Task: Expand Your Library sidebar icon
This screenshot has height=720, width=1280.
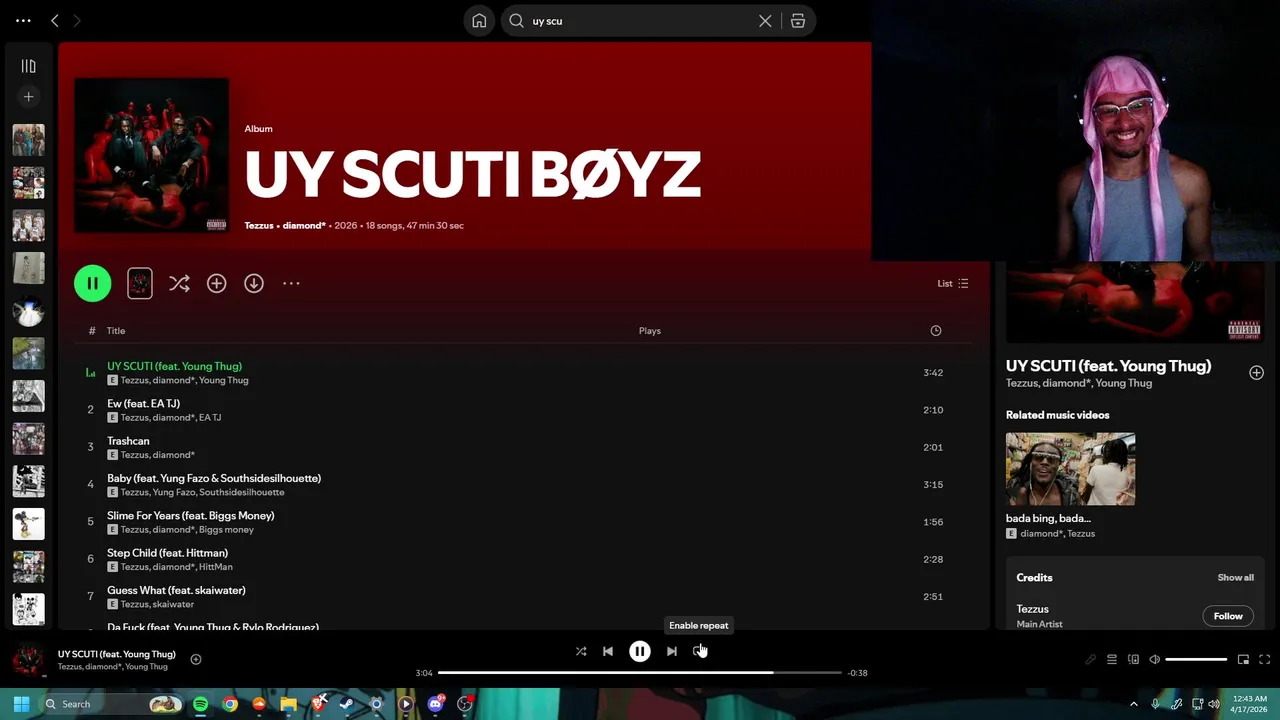Action: click(28, 66)
